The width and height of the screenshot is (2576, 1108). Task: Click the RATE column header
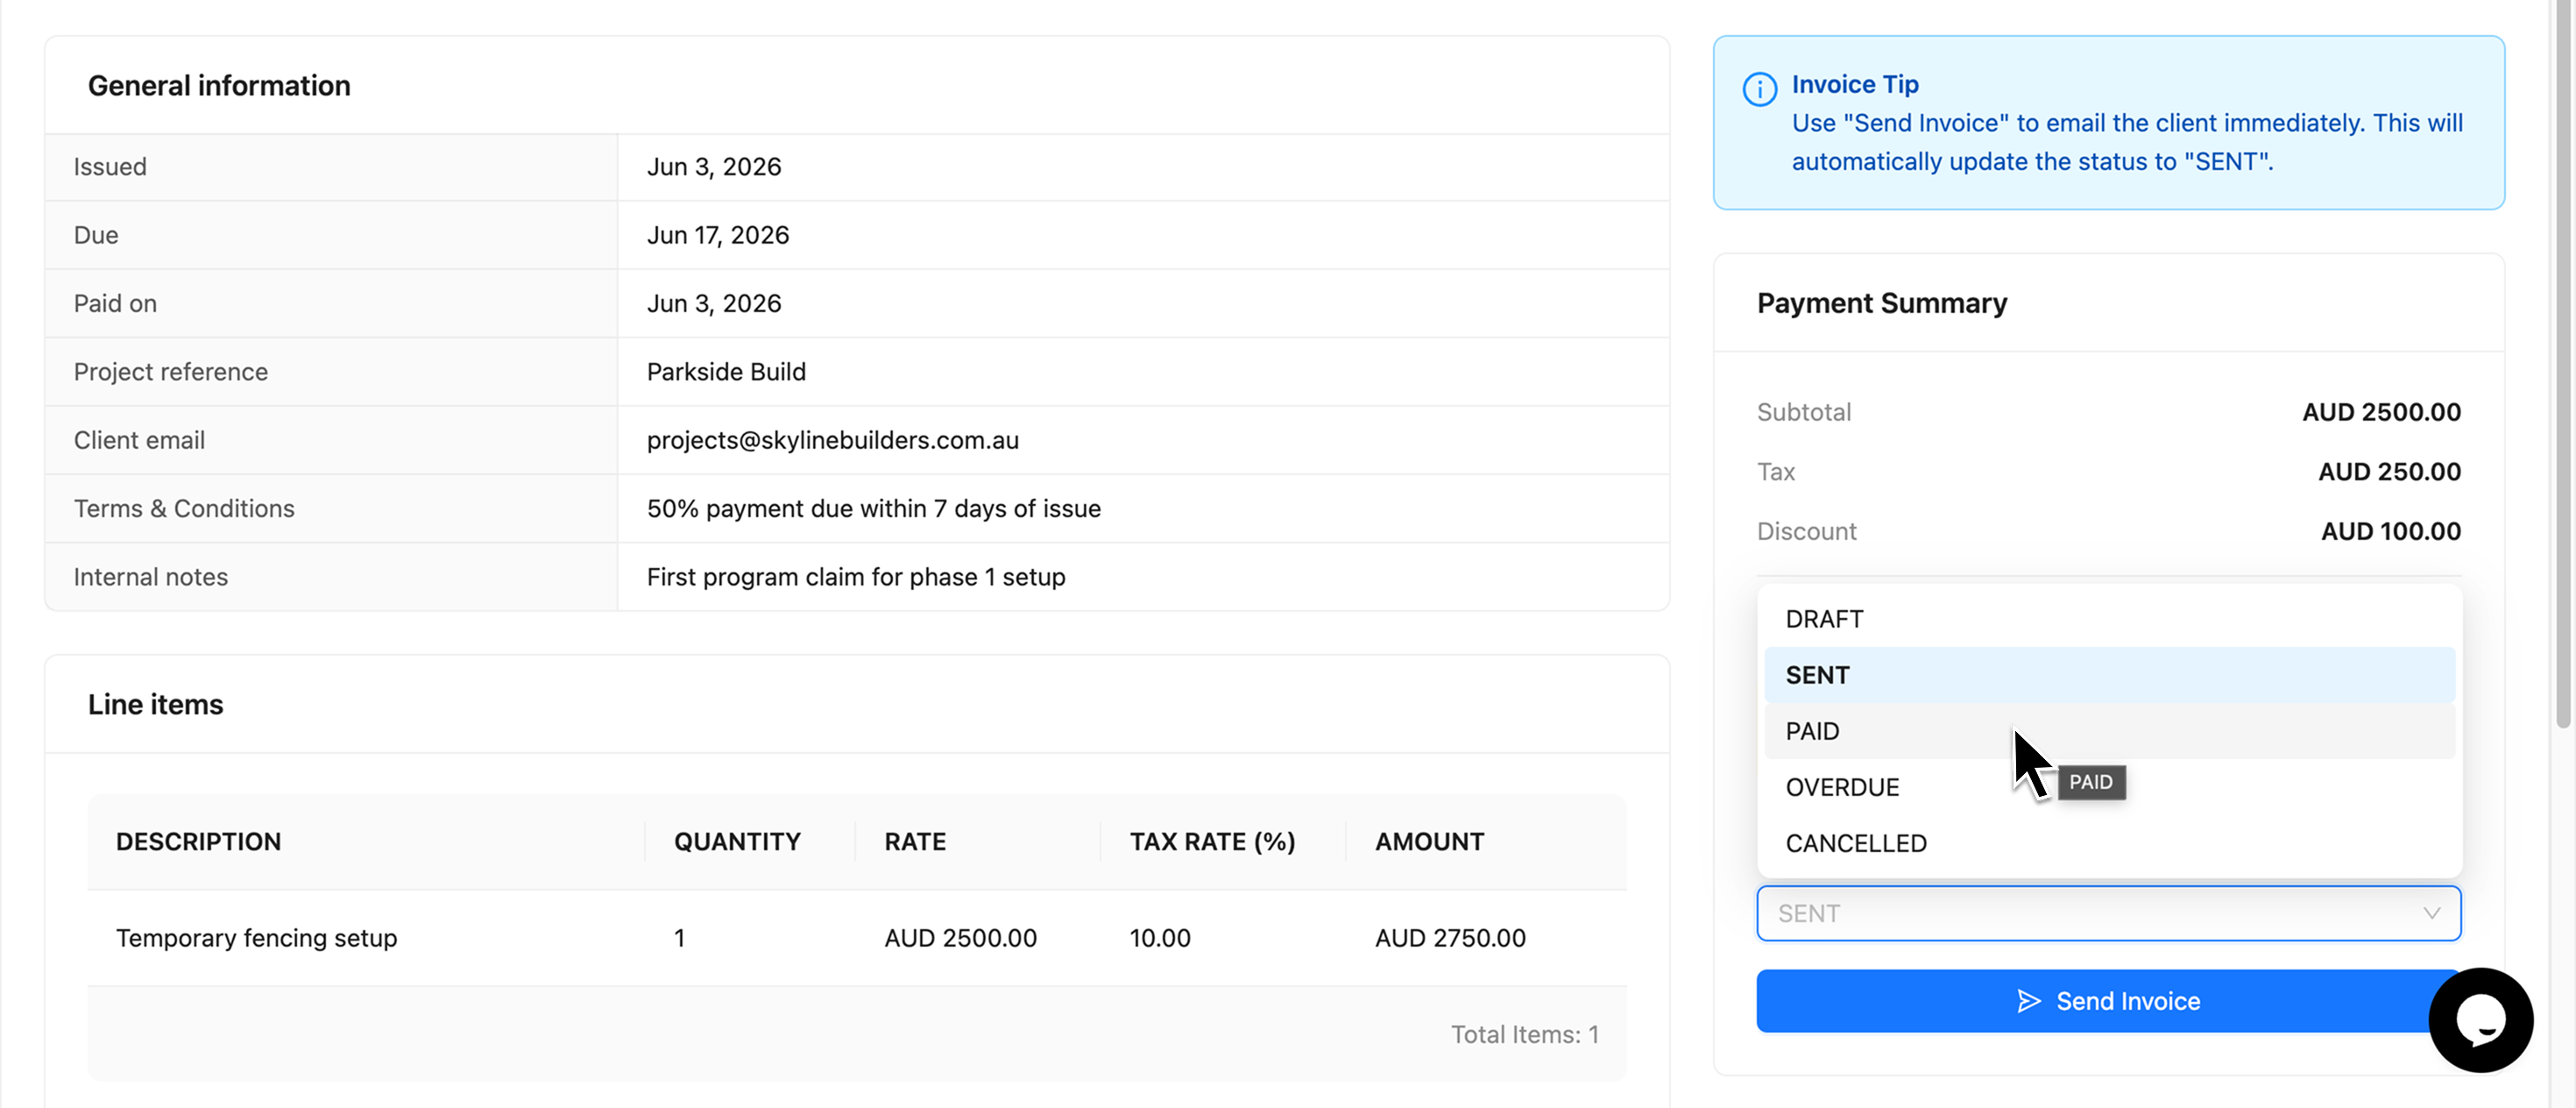point(915,842)
